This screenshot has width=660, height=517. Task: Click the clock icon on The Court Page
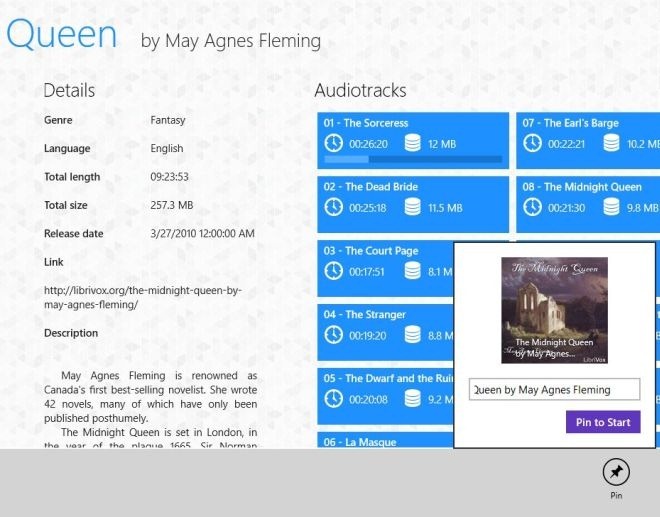pos(333,271)
